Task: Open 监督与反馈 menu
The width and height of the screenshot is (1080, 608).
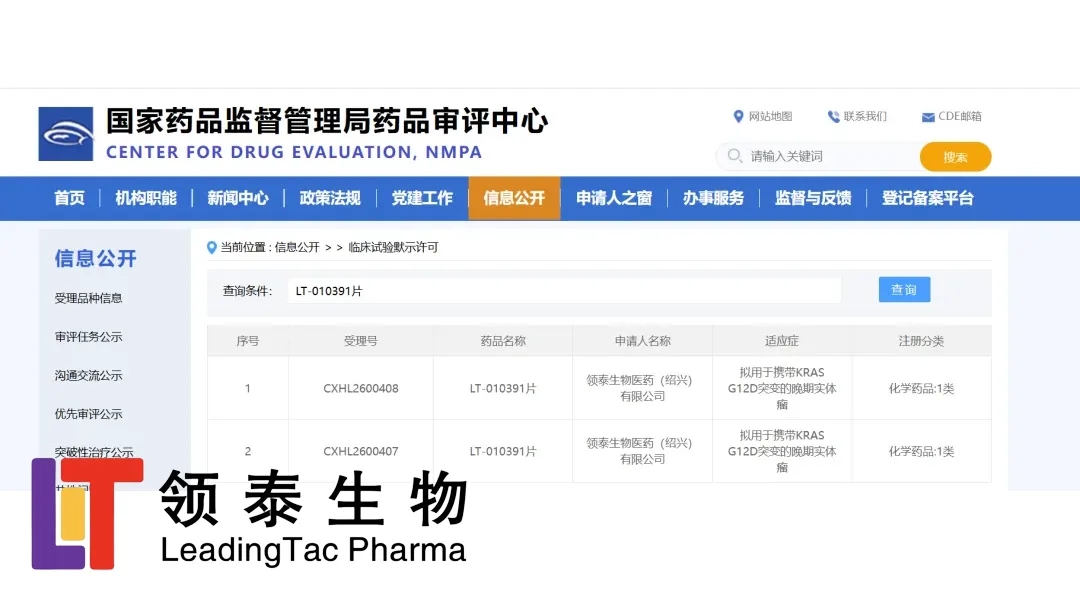Action: pyautogui.click(x=813, y=198)
